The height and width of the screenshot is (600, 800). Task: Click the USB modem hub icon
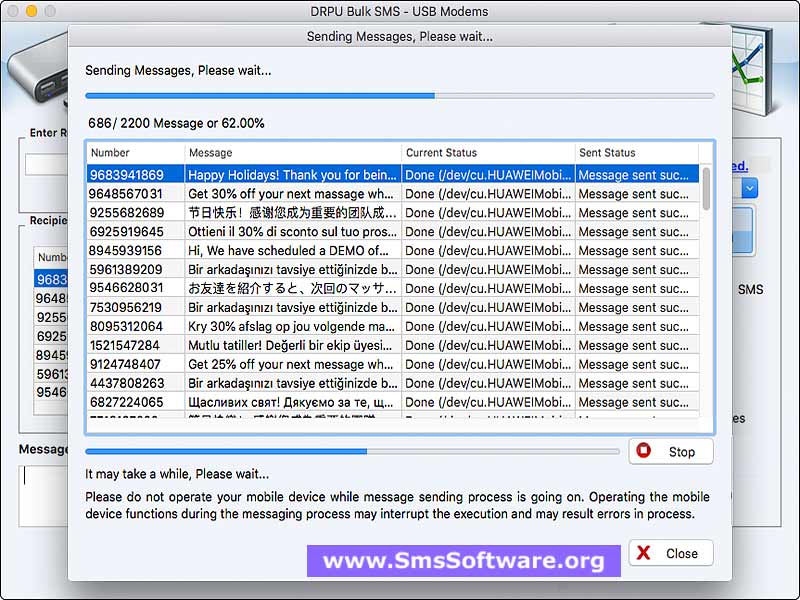[35, 75]
